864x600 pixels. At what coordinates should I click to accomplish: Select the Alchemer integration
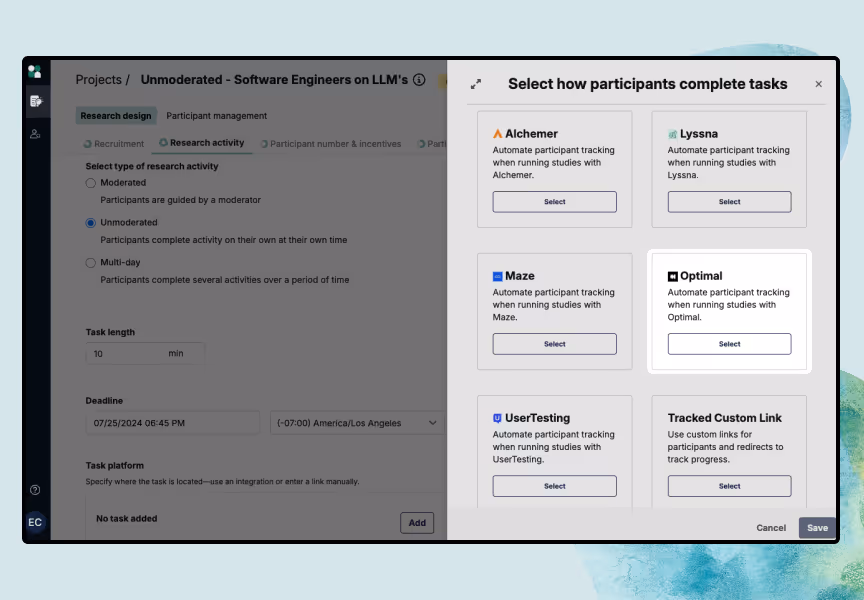click(554, 202)
